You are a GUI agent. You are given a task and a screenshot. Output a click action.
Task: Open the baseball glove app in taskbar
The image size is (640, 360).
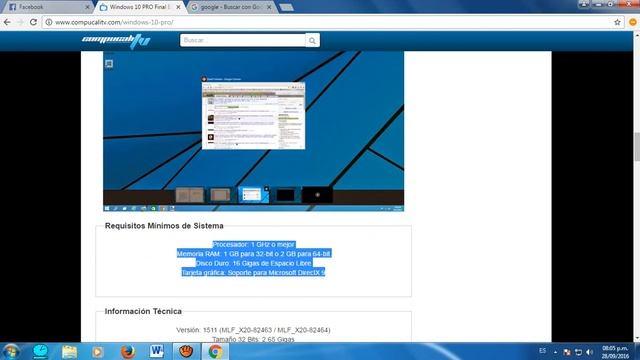pos(187,351)
